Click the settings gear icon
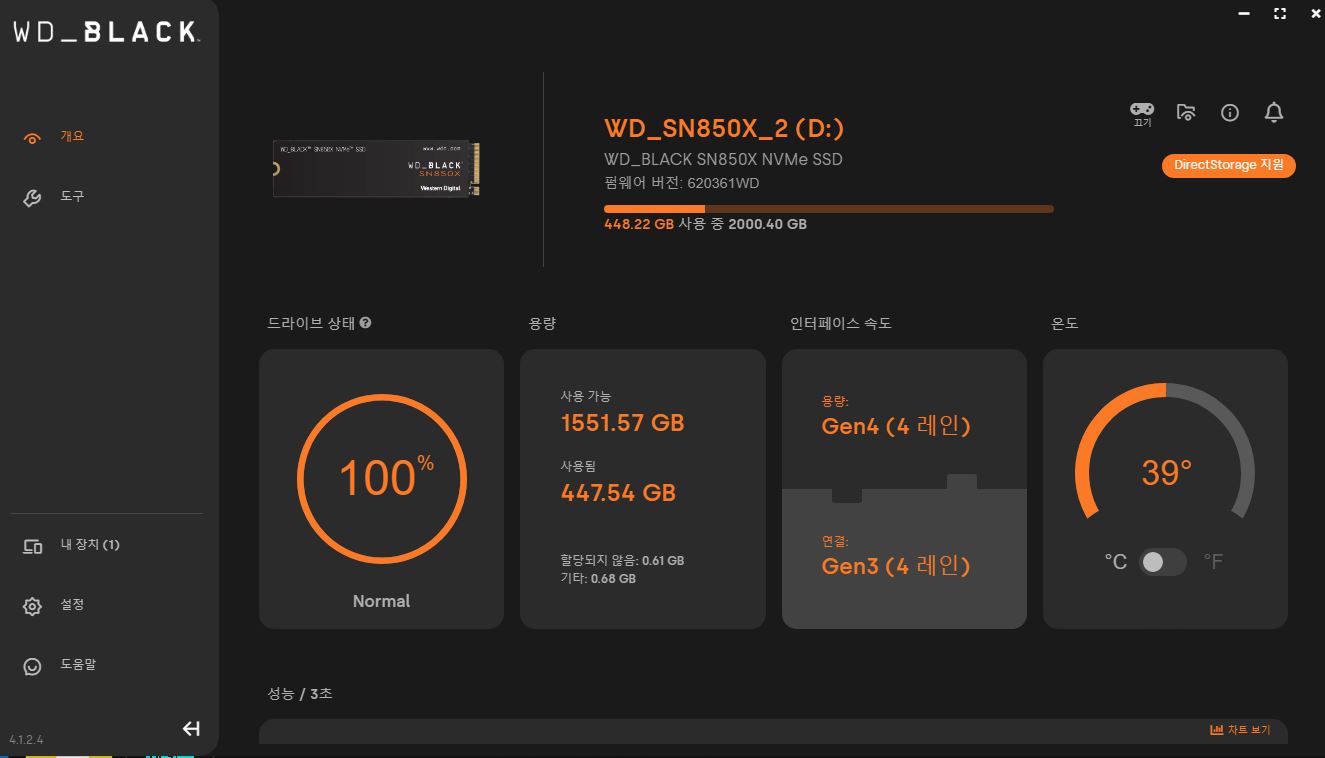Screen dimensions: 1325x758 [x=32, y=606]
